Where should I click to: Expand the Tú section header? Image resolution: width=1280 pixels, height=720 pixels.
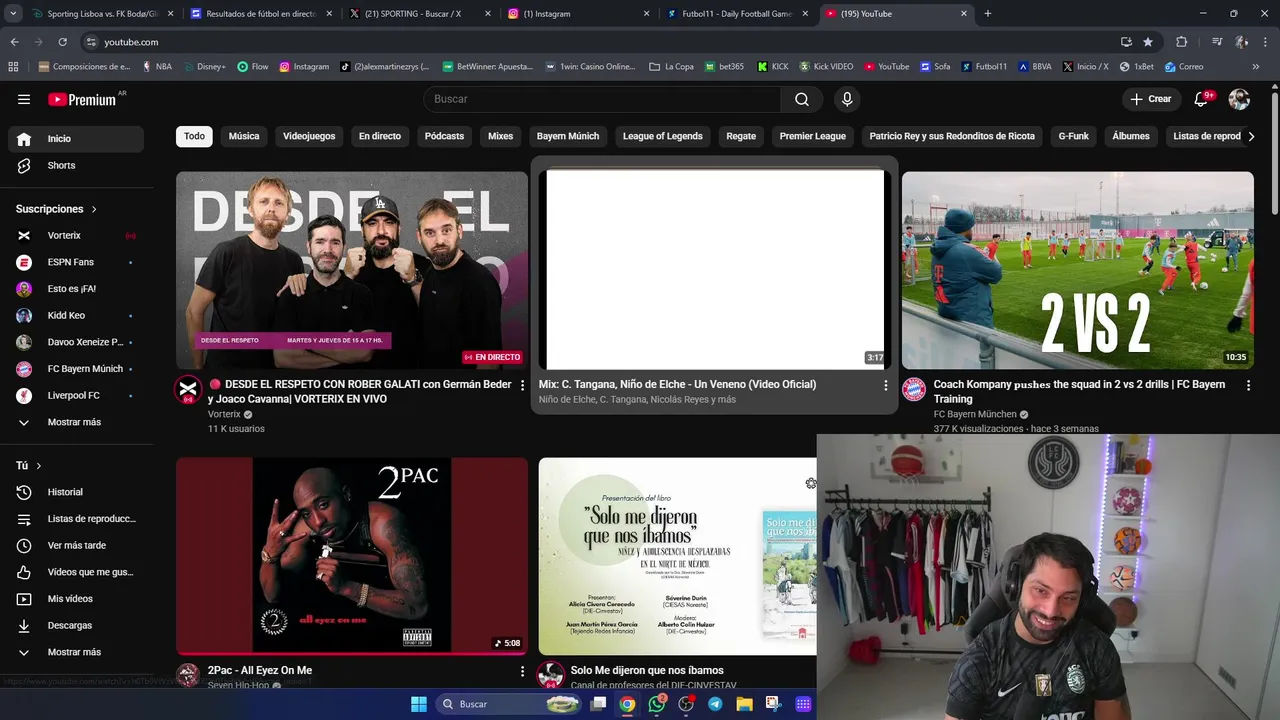pos(28,466)
